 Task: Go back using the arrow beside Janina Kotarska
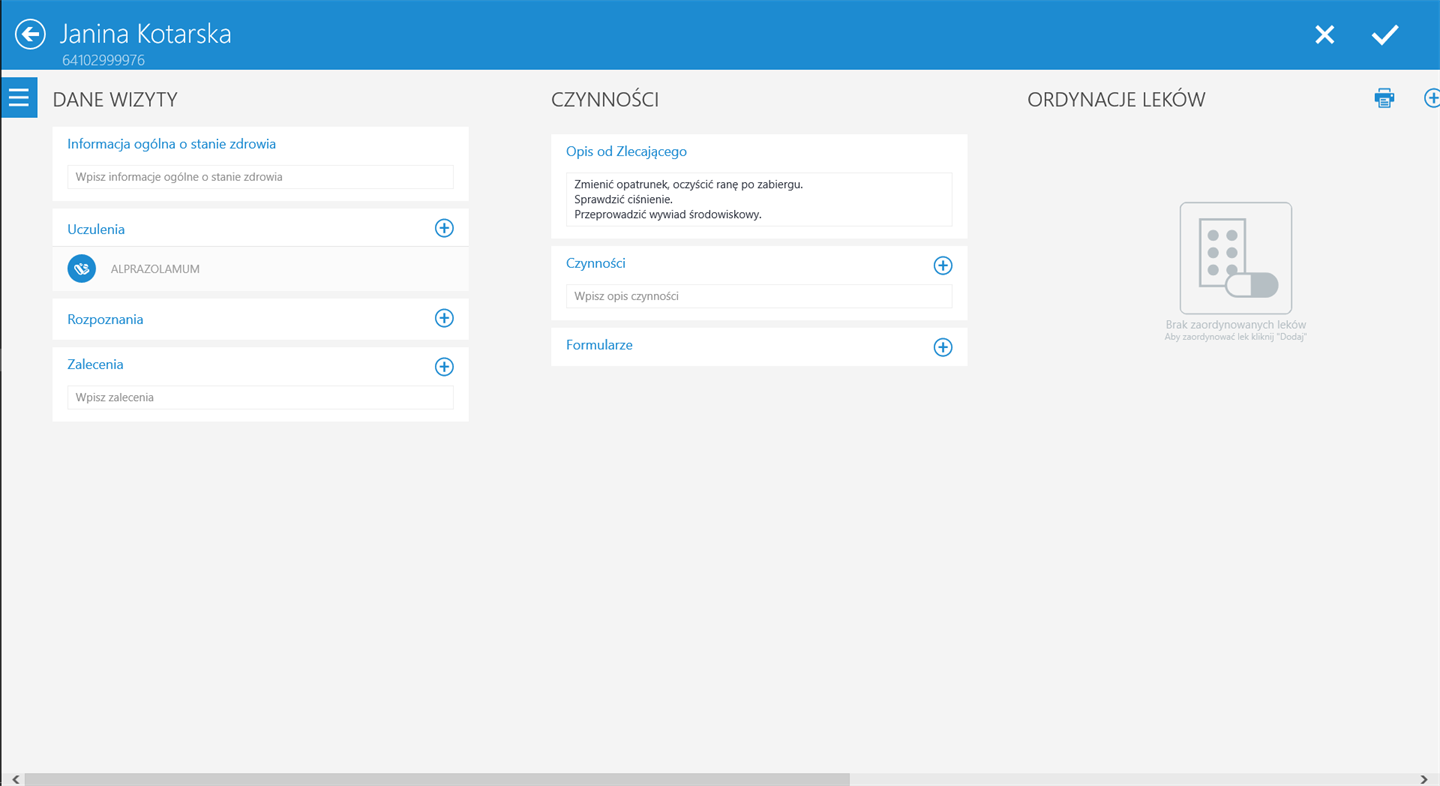[30, 34]
